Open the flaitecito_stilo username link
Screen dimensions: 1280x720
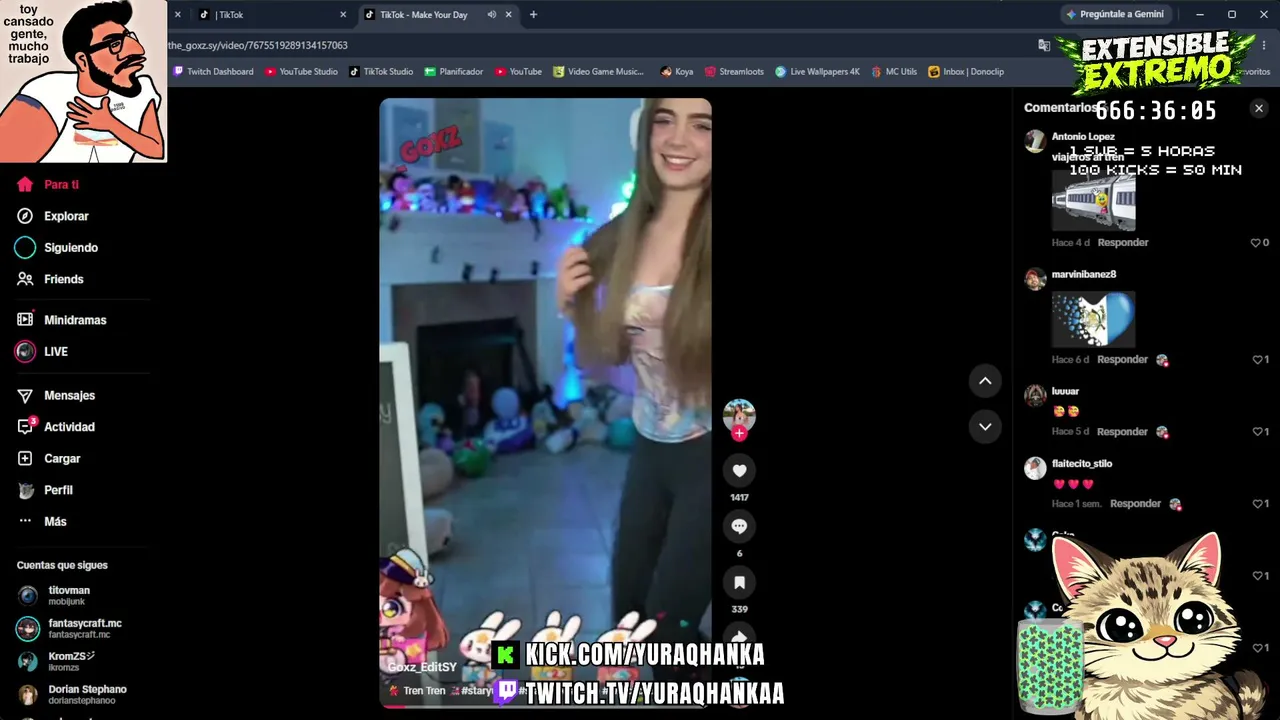[x=1082, y=464]
